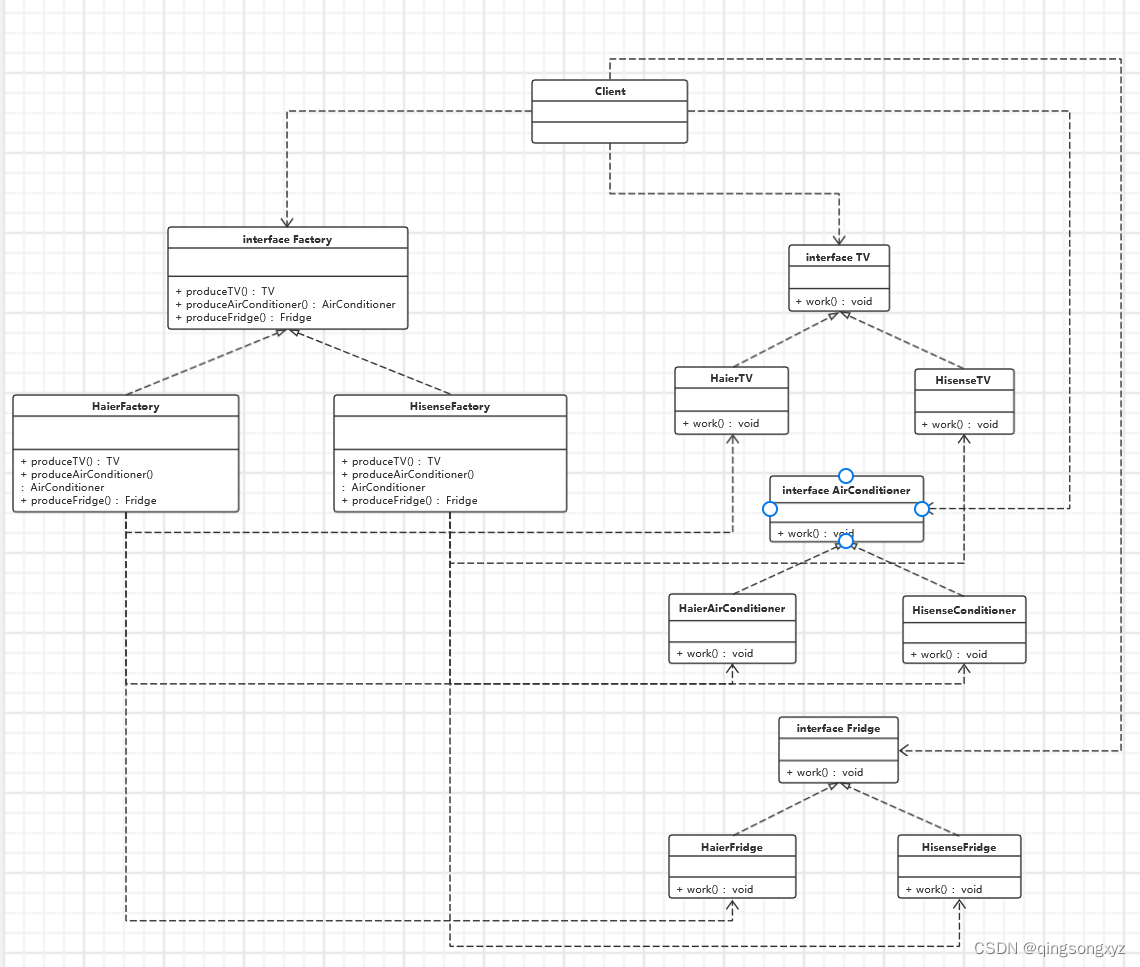Click the HaierFactory class header
The width and height of the screenshot is (1140, 967).
(126, 406)
